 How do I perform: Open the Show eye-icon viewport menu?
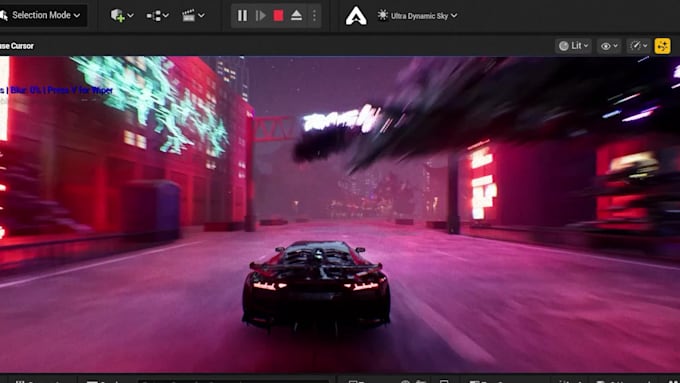click(x=609, y=46)
